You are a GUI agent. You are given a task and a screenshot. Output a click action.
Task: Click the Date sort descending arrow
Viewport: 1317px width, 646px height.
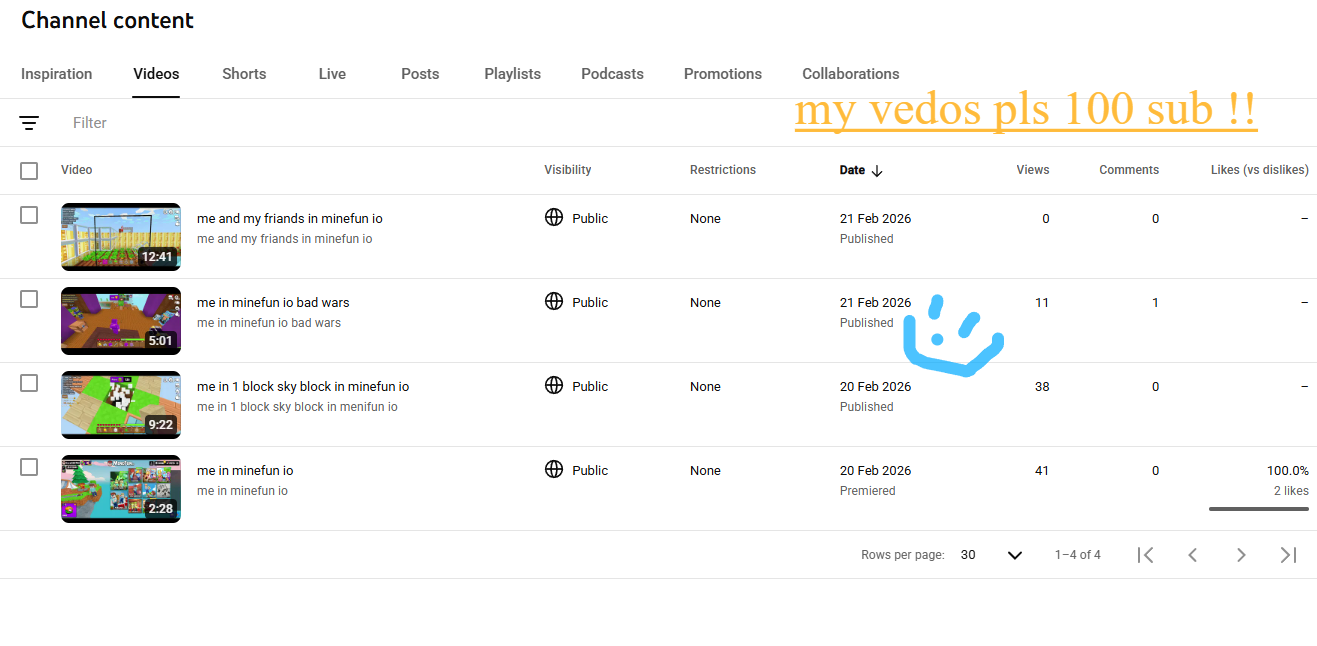point(877,171)
